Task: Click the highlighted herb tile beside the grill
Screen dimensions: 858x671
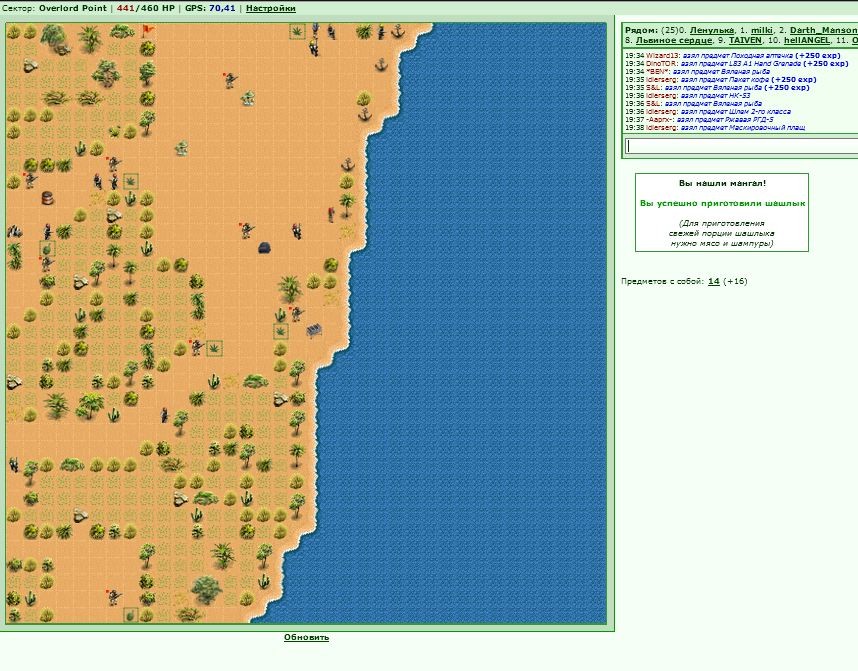Action: [281, 331]
